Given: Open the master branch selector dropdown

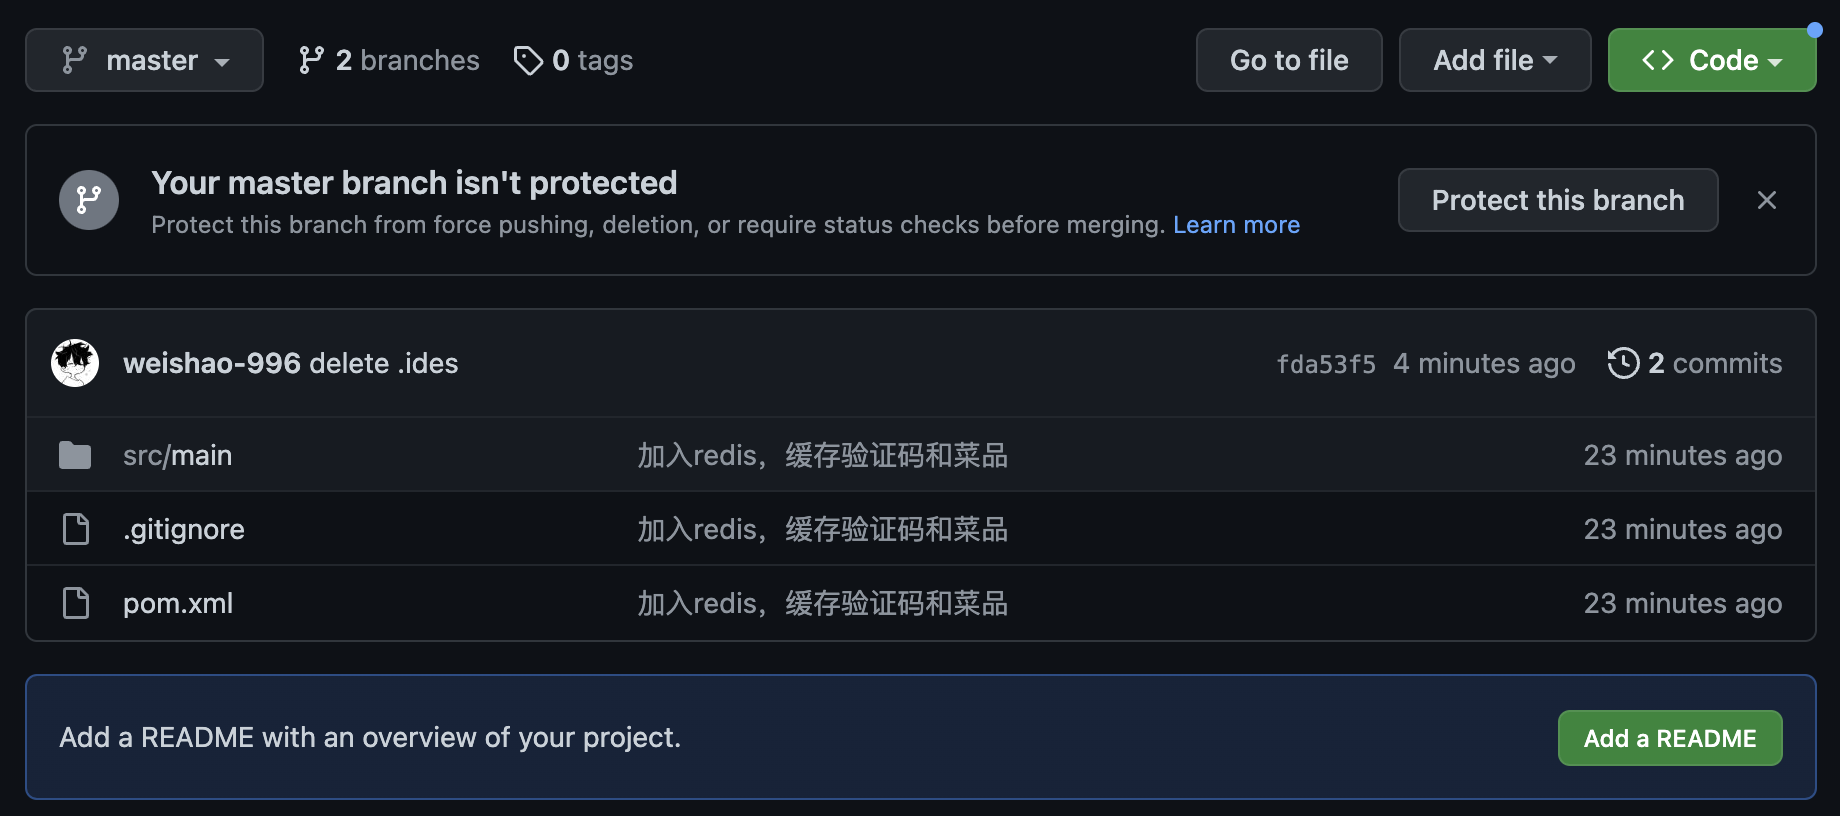Looking at the screenshot, I should click(x=144, y=60).
